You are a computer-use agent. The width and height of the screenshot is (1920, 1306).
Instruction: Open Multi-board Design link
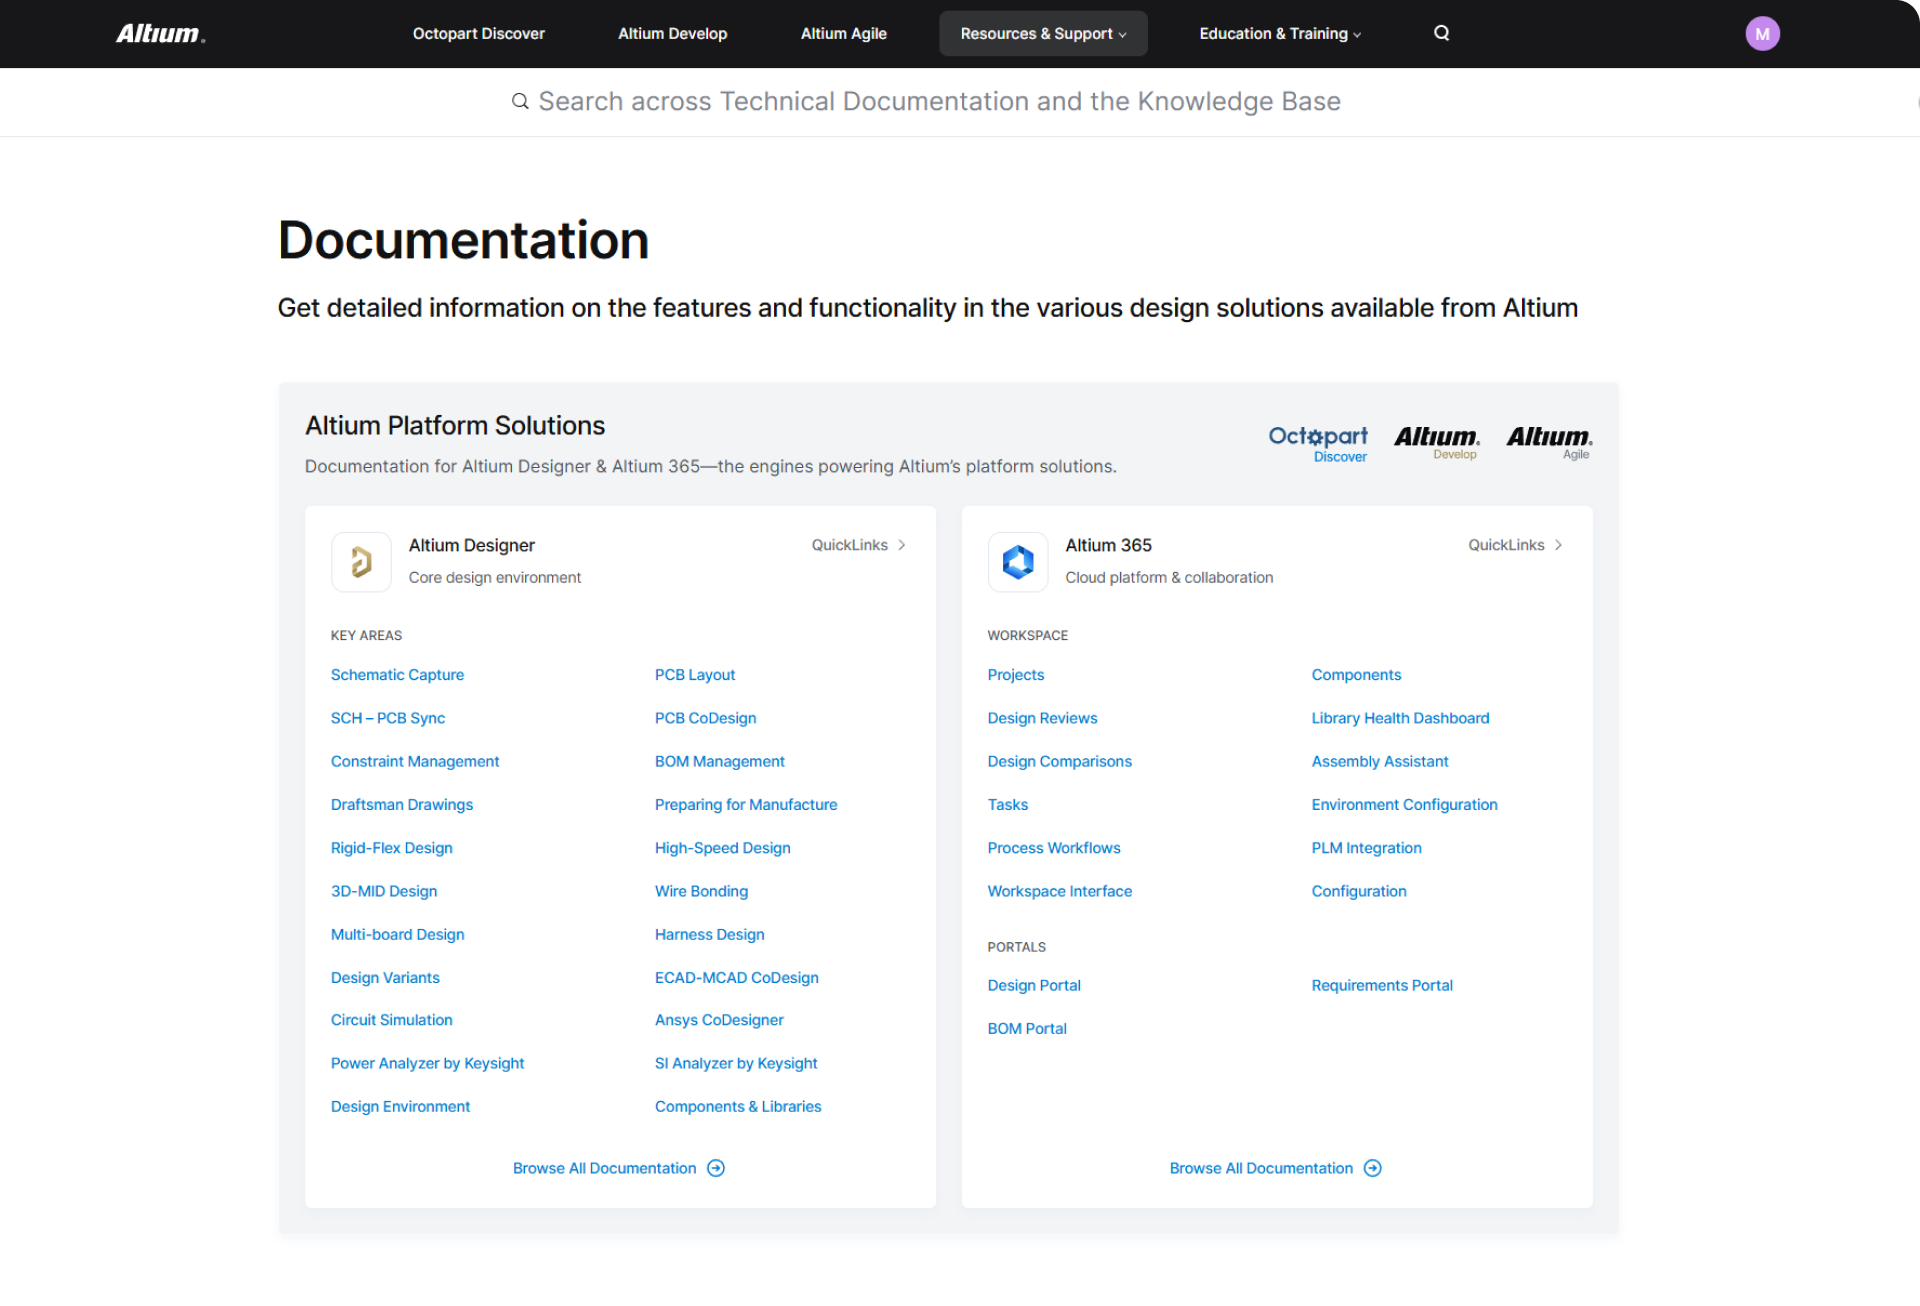pos(398,934)
